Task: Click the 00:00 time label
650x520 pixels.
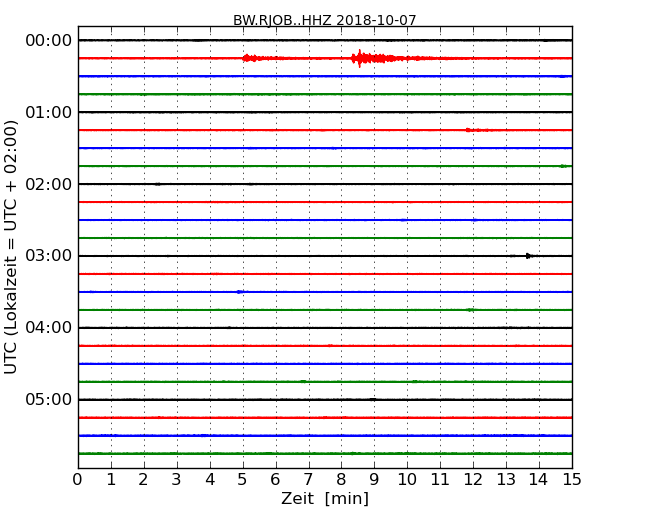Action: pyautogui.click(x=49, y=41)
